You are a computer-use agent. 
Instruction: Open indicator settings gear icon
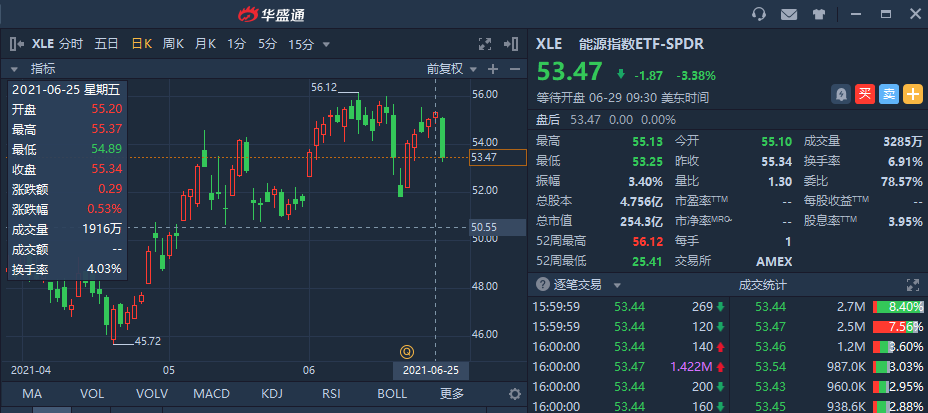(515, 394)
